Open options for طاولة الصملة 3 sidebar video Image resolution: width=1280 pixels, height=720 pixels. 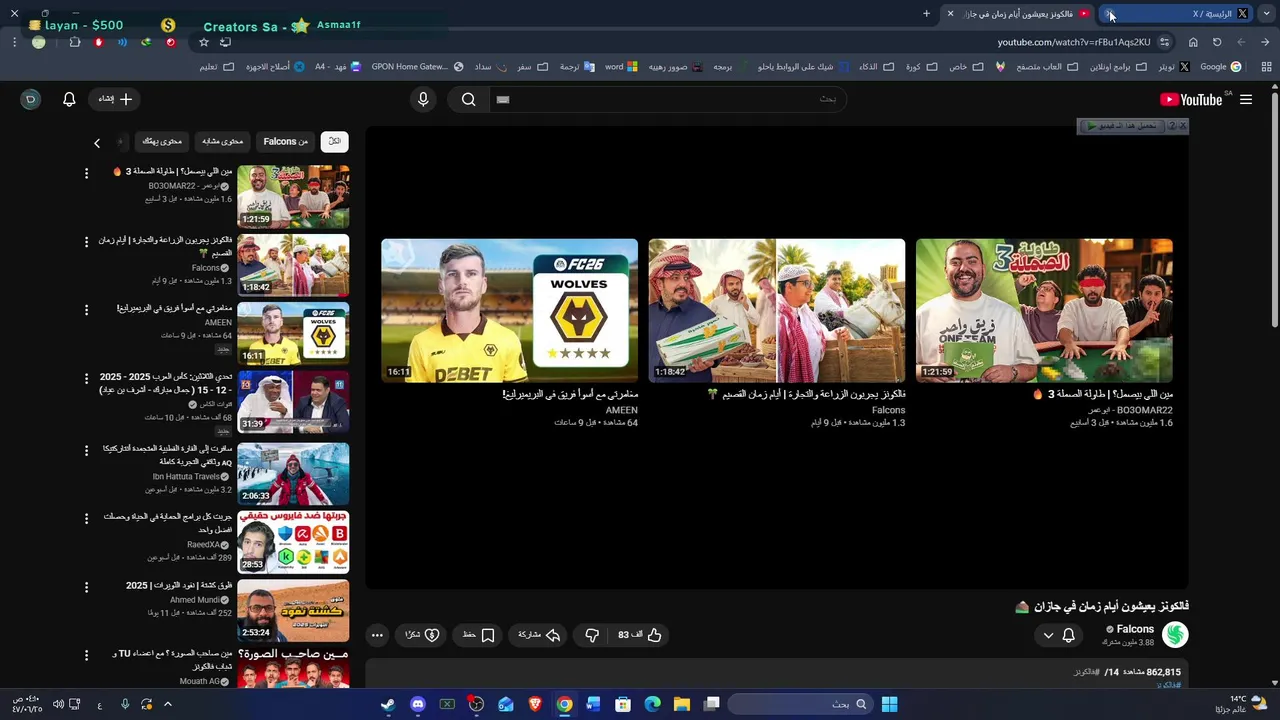86,173
